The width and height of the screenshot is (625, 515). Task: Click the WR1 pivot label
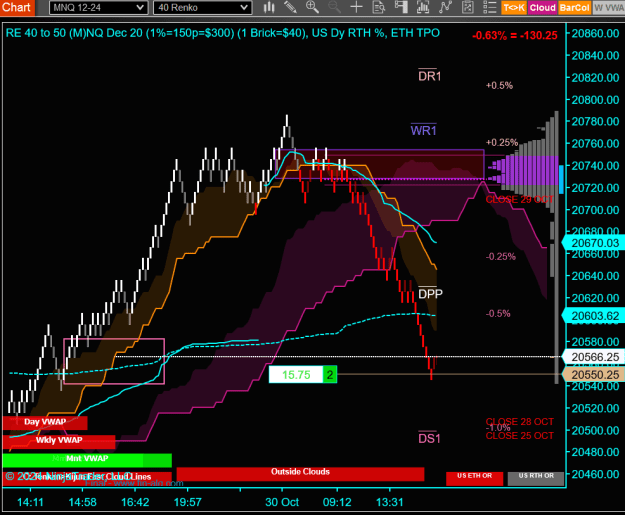423,130
